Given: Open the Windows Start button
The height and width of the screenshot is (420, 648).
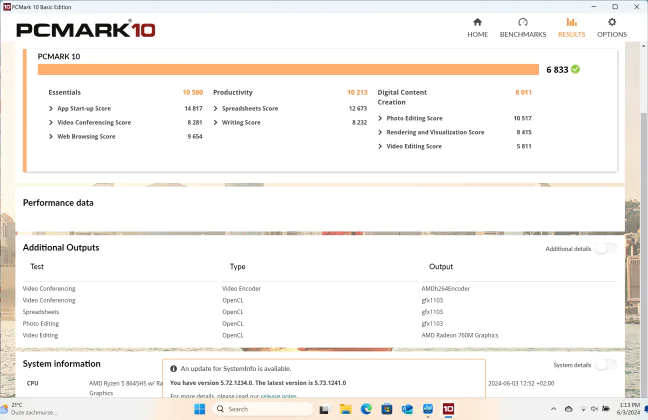Looking at the screenshot, I should point(200,409).
